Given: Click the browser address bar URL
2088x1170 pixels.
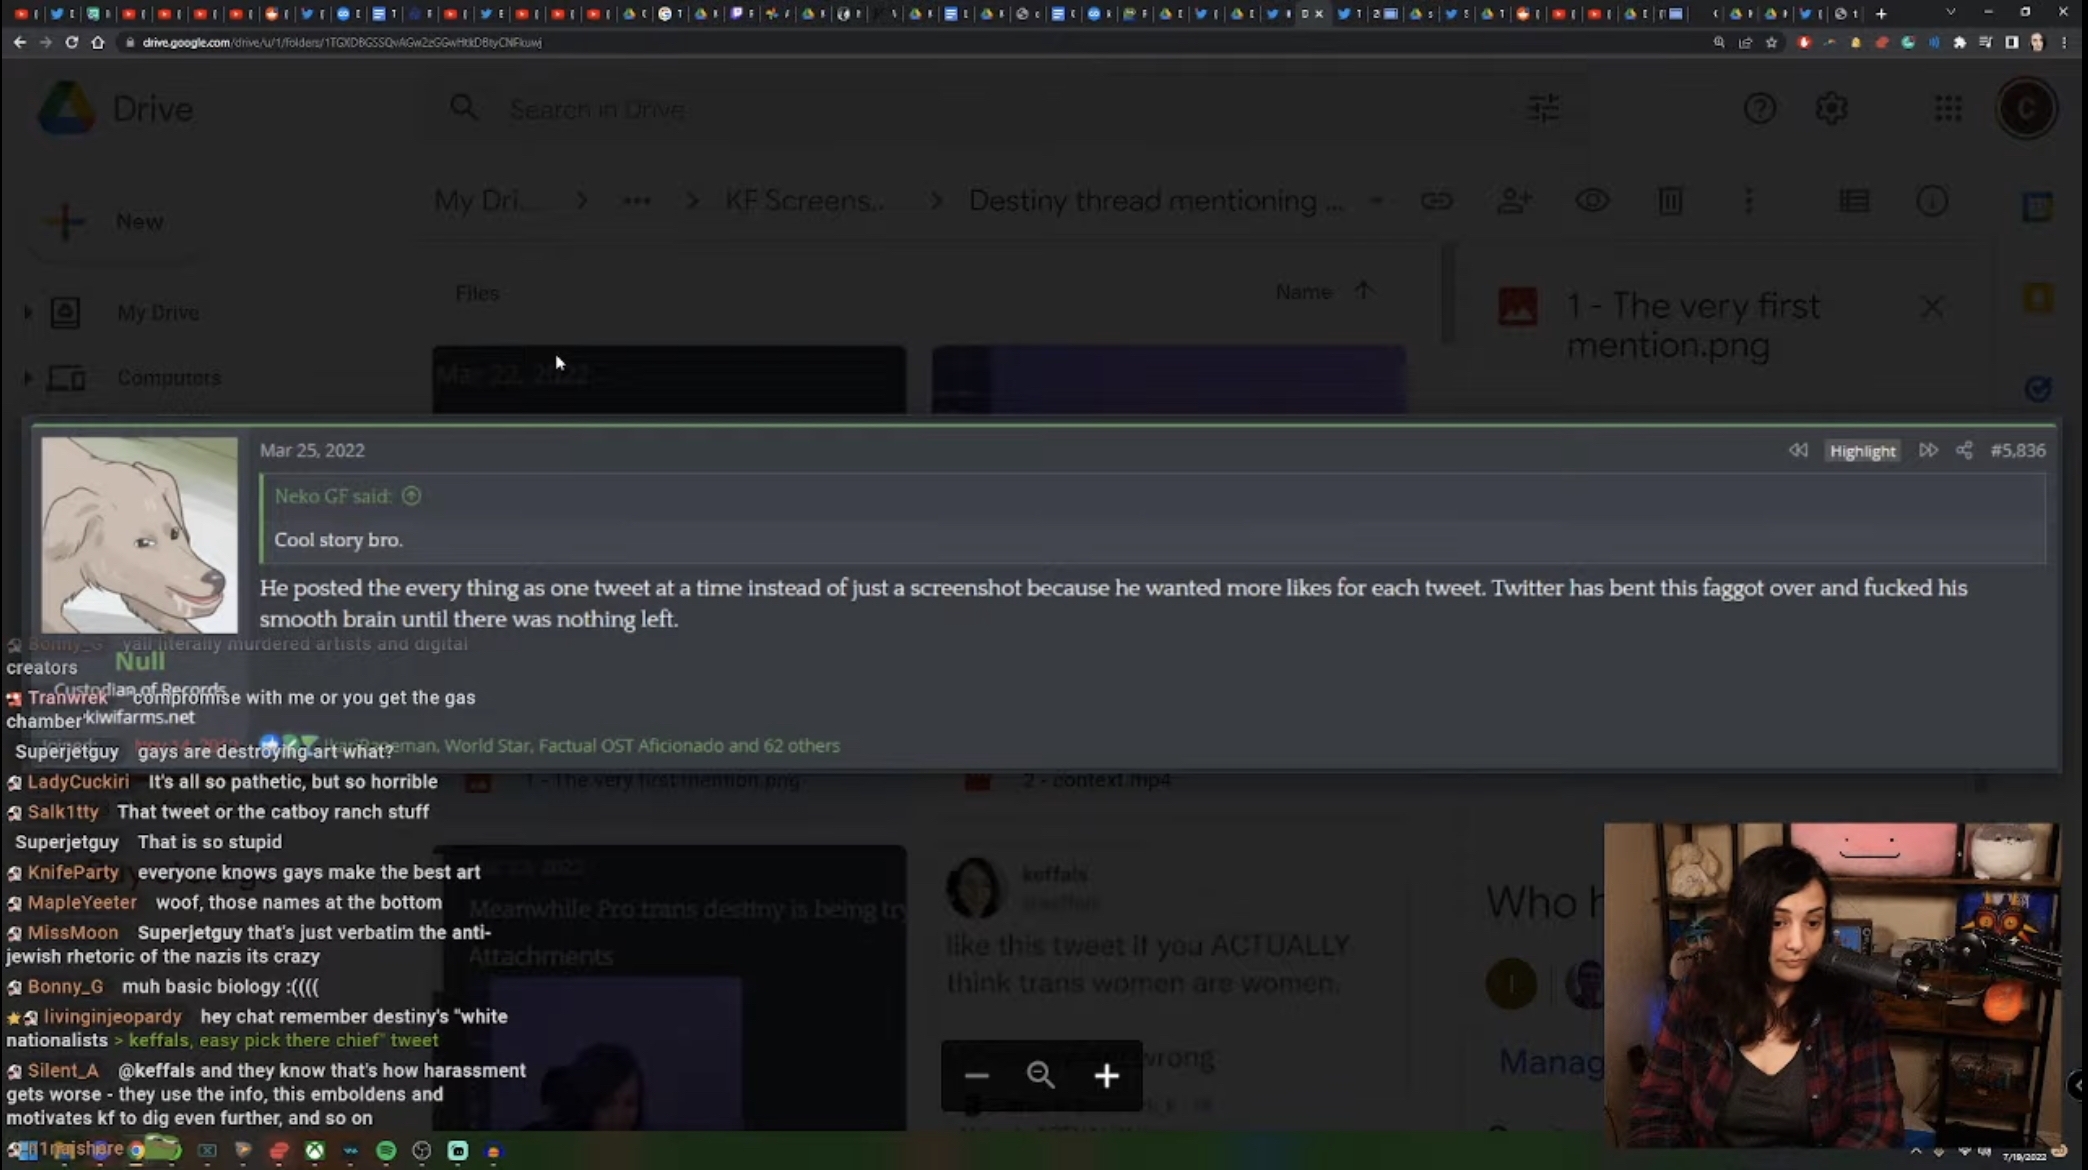Looking at the screenshot, I should (x=342, y=42).
